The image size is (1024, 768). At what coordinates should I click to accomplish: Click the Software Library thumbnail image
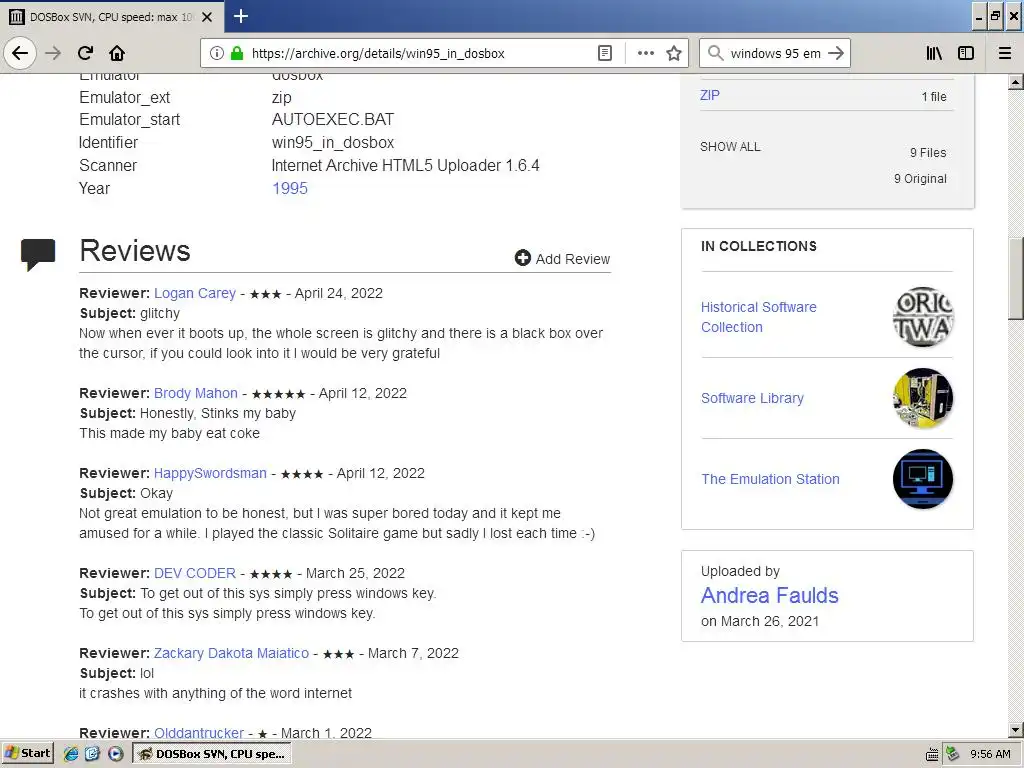(923, 398)
